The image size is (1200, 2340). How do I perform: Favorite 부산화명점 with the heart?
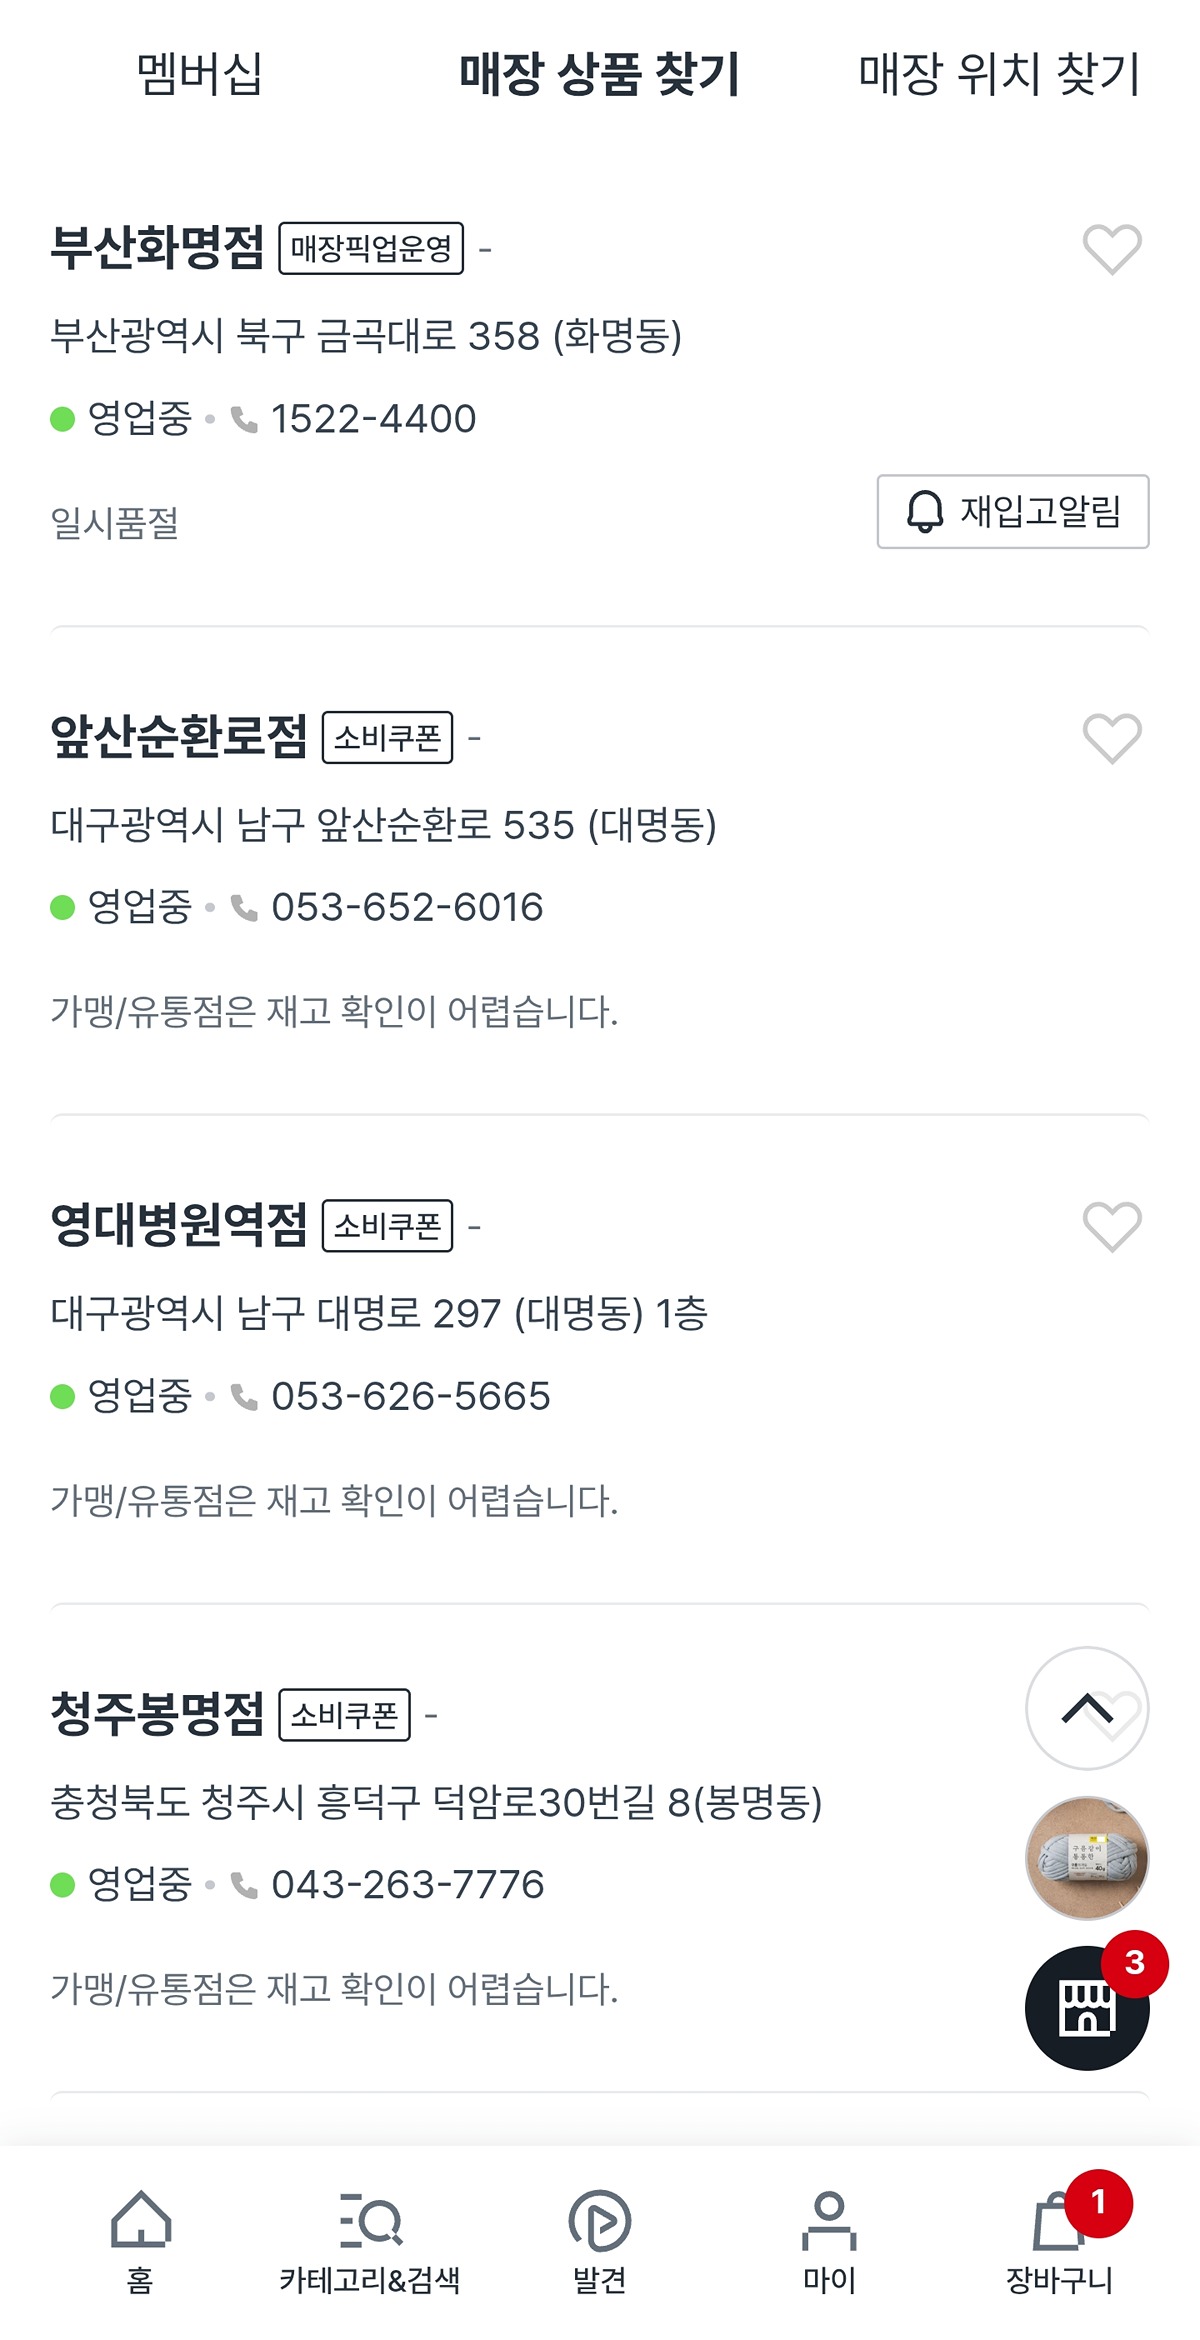coord(1112,249)
